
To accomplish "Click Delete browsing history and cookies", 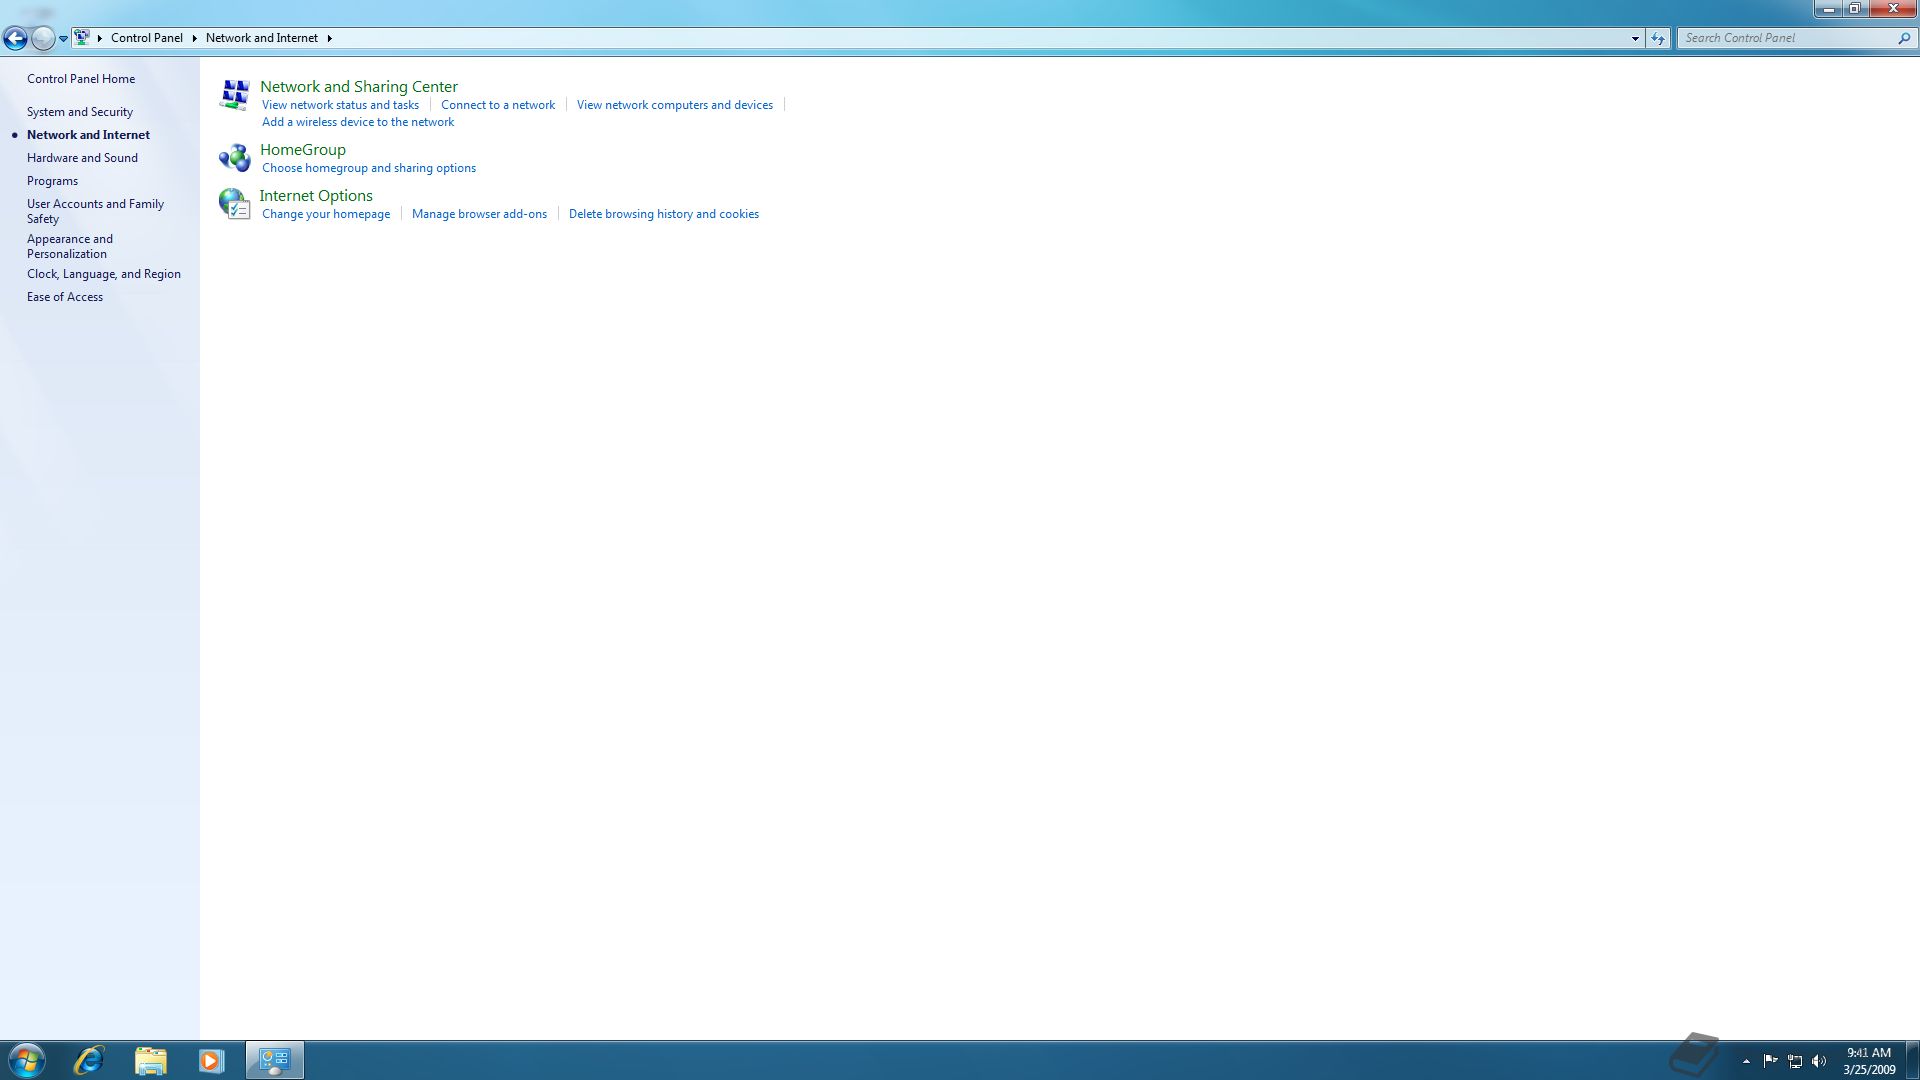I will 663,214.
